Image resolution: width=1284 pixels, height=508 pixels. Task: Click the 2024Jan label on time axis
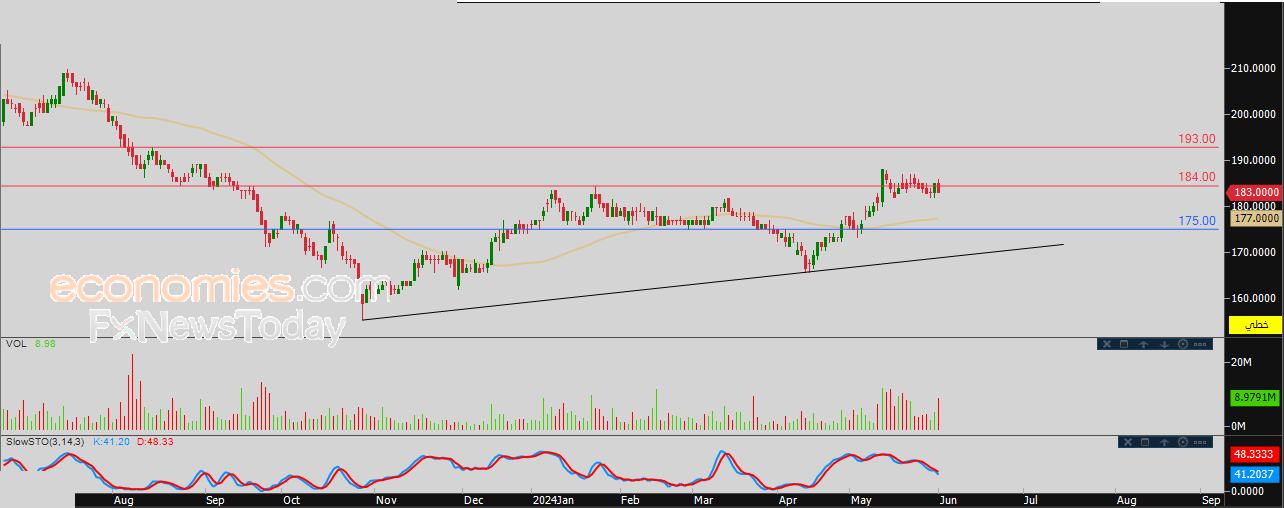point(554,499)
